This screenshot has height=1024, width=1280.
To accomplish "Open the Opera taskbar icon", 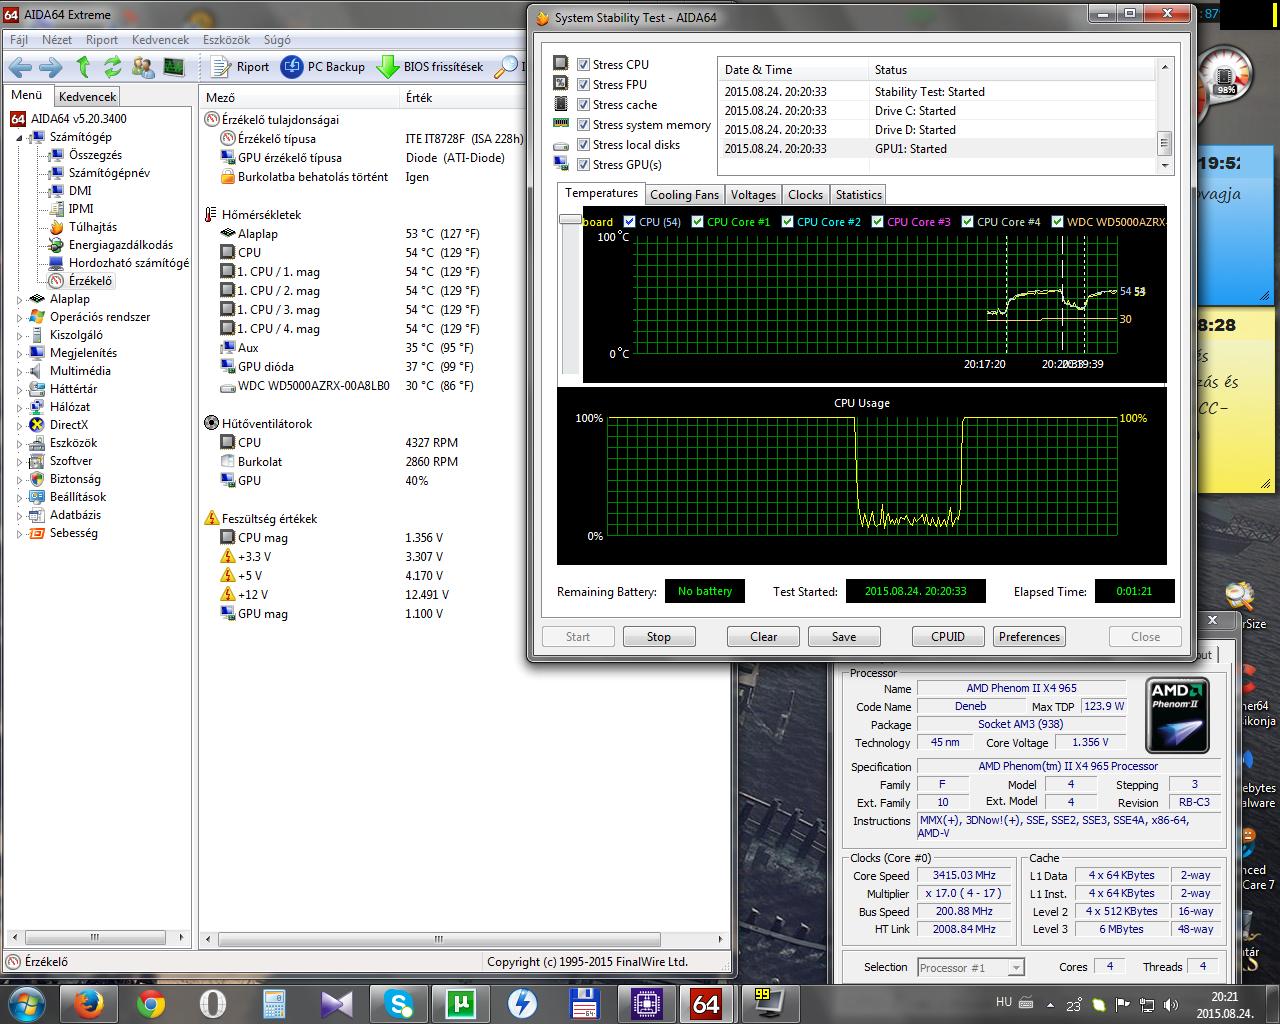I will [213, 1003].
